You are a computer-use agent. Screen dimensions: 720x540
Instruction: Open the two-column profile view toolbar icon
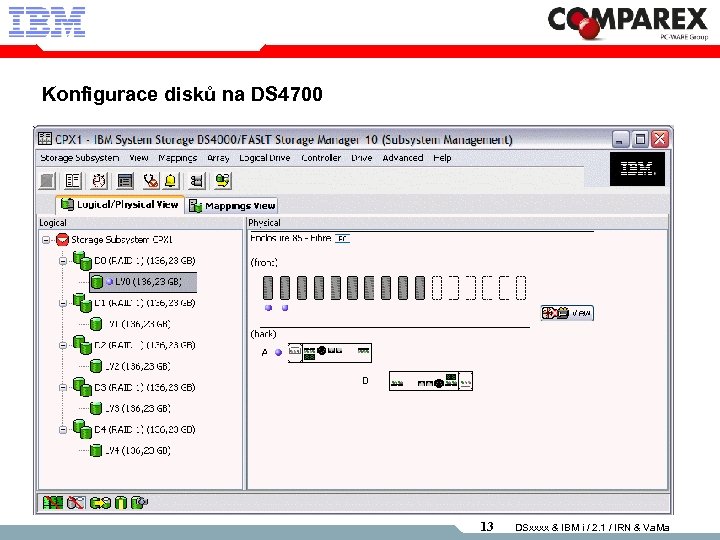click(x=73, y=181)
